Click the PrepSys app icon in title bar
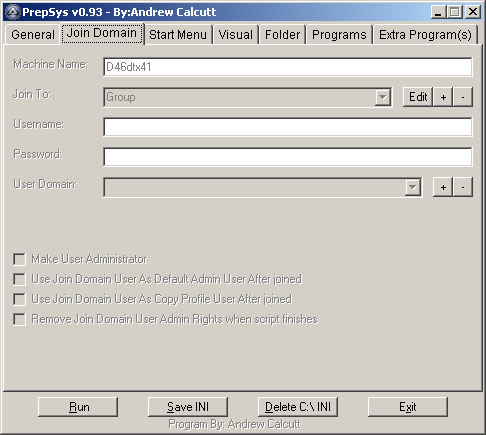The image size is (486, 435). pos(13,12)
